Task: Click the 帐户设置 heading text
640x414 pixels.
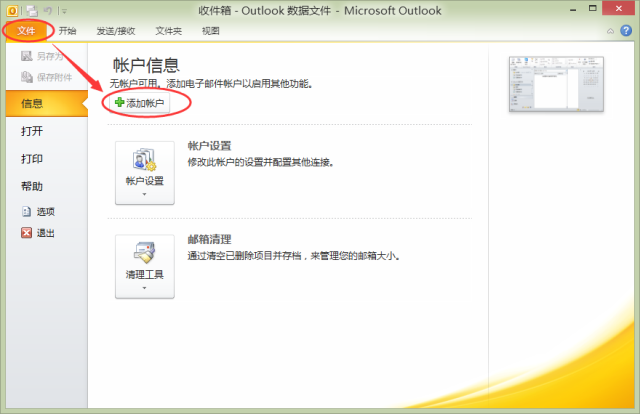Action: click(x=209, y=146)
